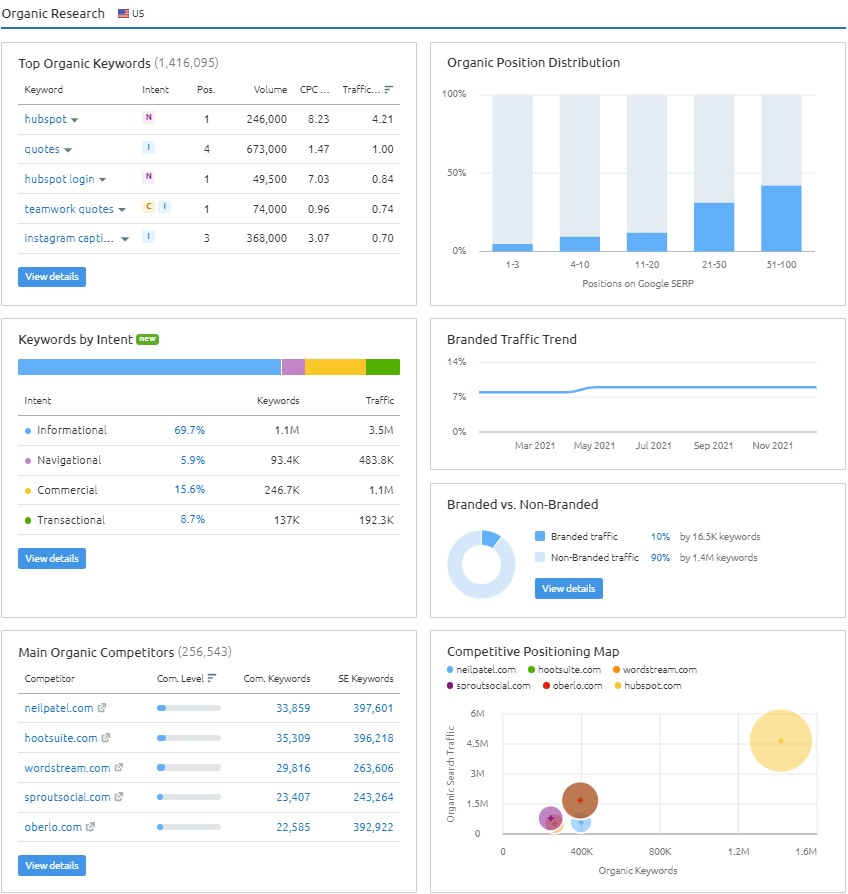
Task: Open the hootsuite.com competitor link
Action: pos(60,738)
